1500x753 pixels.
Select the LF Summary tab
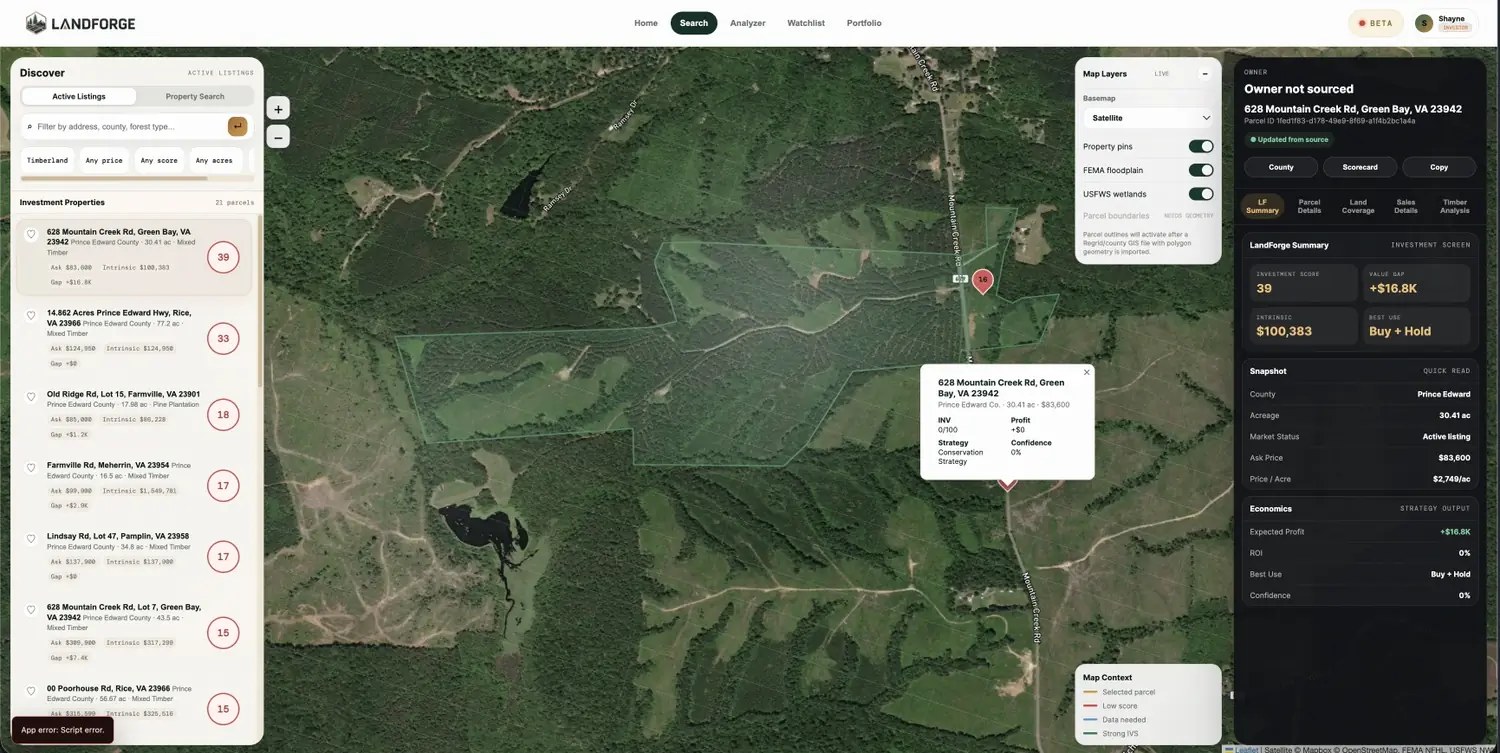coord(1262,206)
